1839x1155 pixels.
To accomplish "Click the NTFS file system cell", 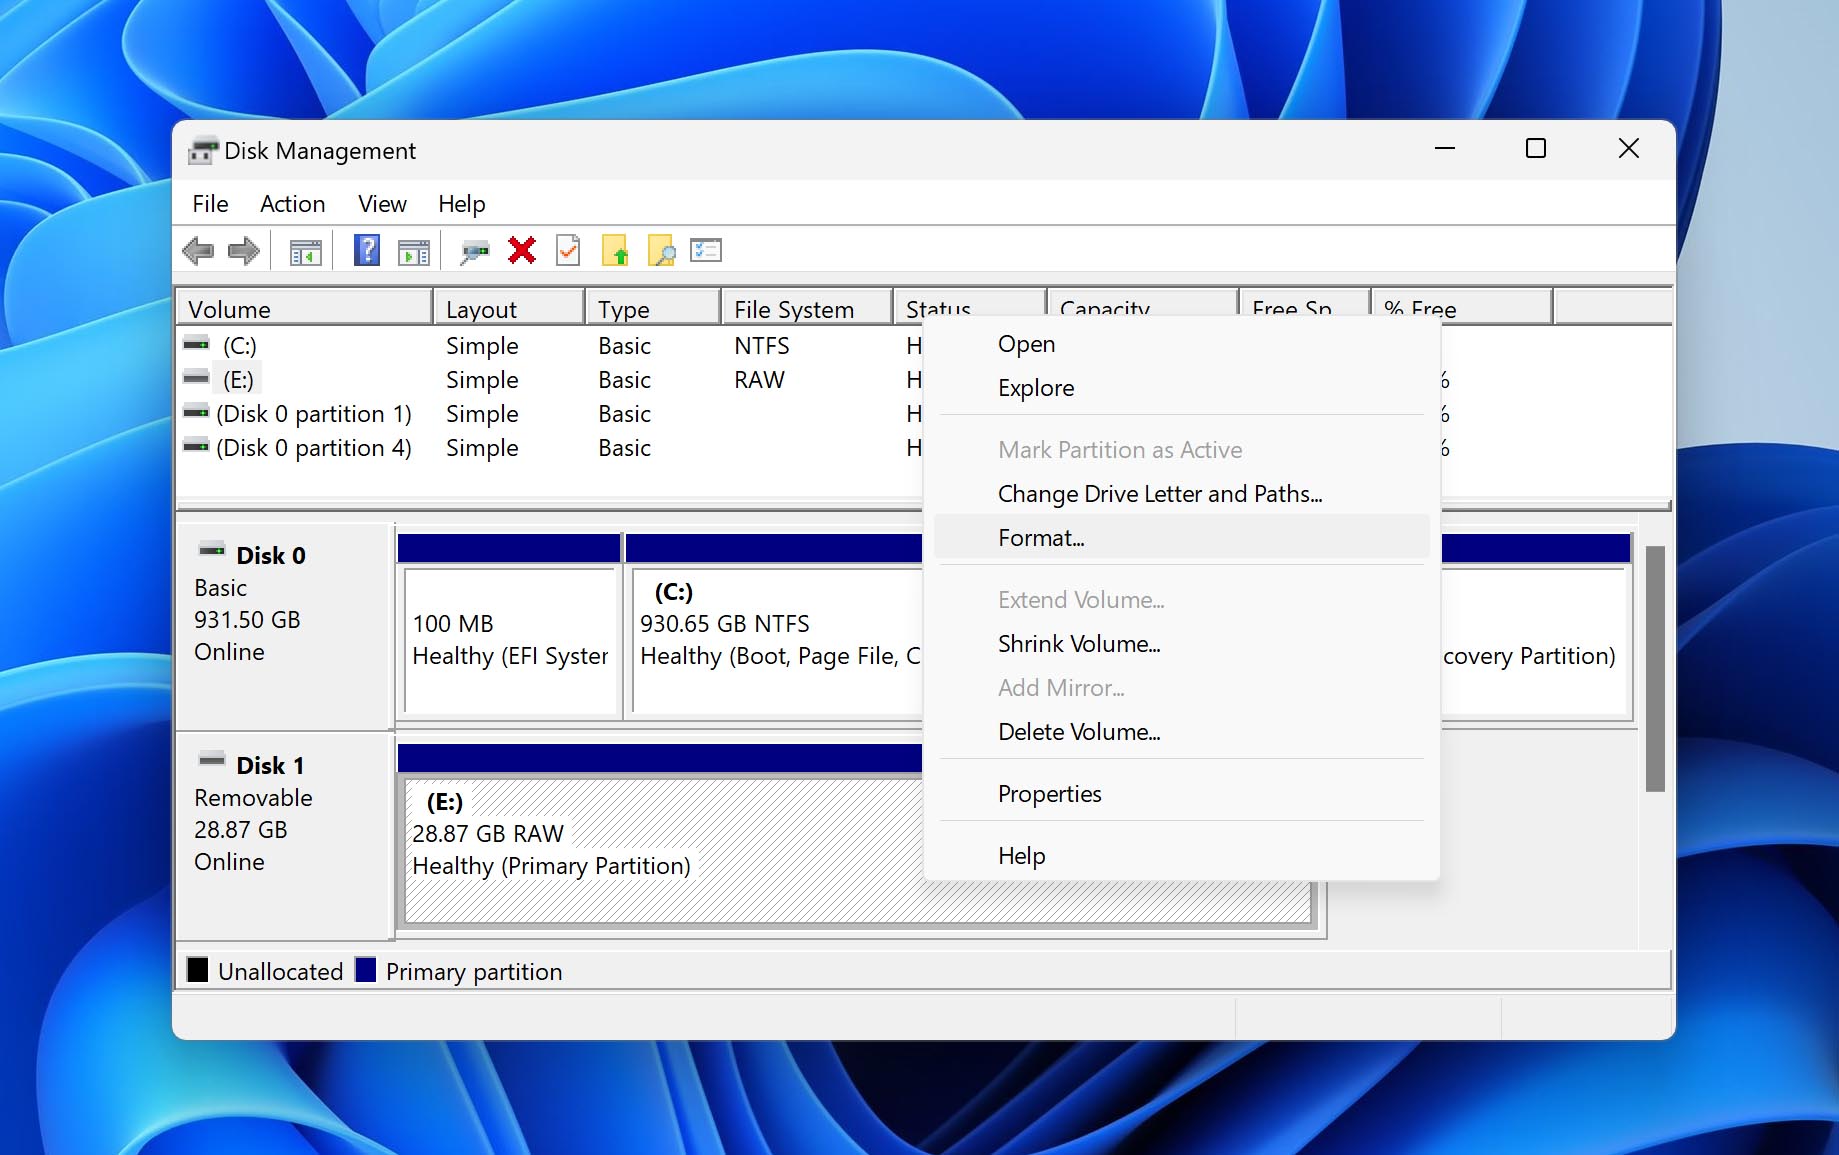I will pyautogui.click(x=762, y=346).
